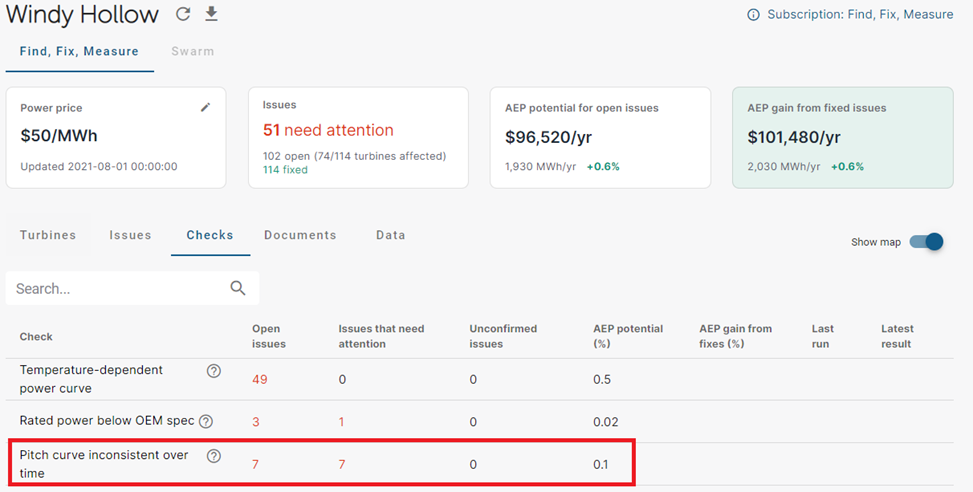Viewport: 973px width, 492px height.
Task: Open help for Pitch curve inconsistent over time
Action: tap(213, 456)
